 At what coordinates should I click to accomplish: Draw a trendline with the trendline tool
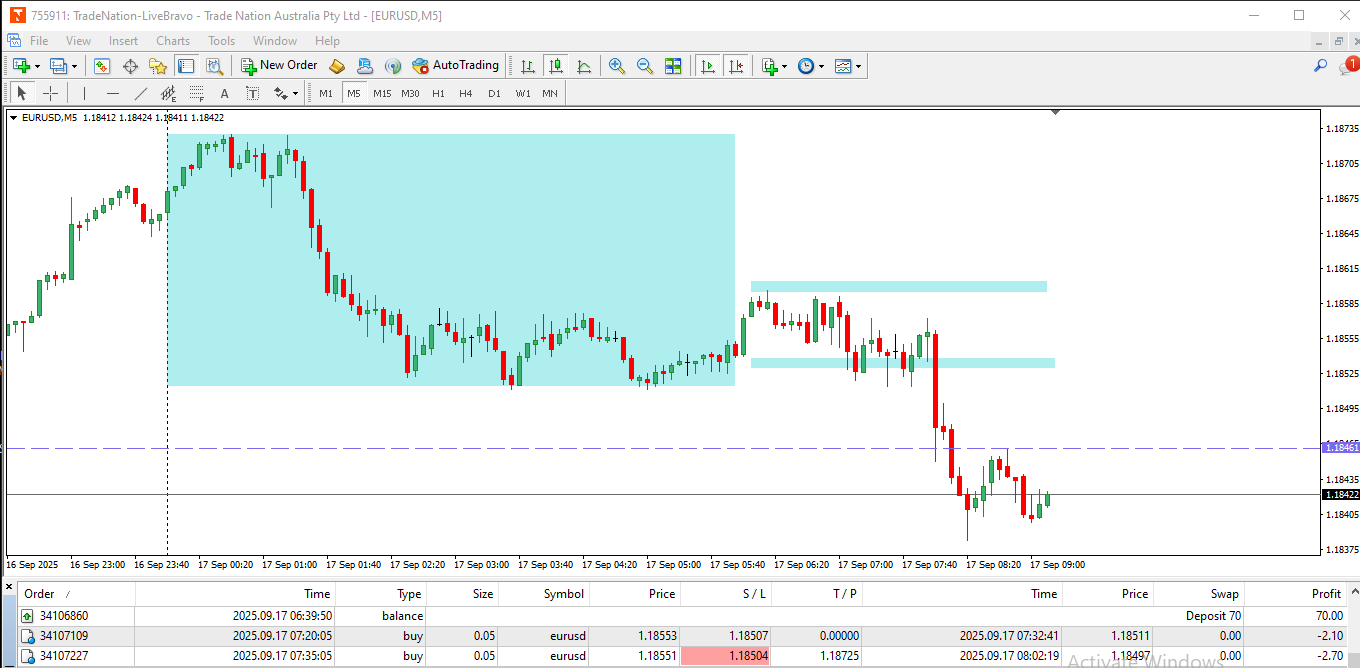point(141,93)
